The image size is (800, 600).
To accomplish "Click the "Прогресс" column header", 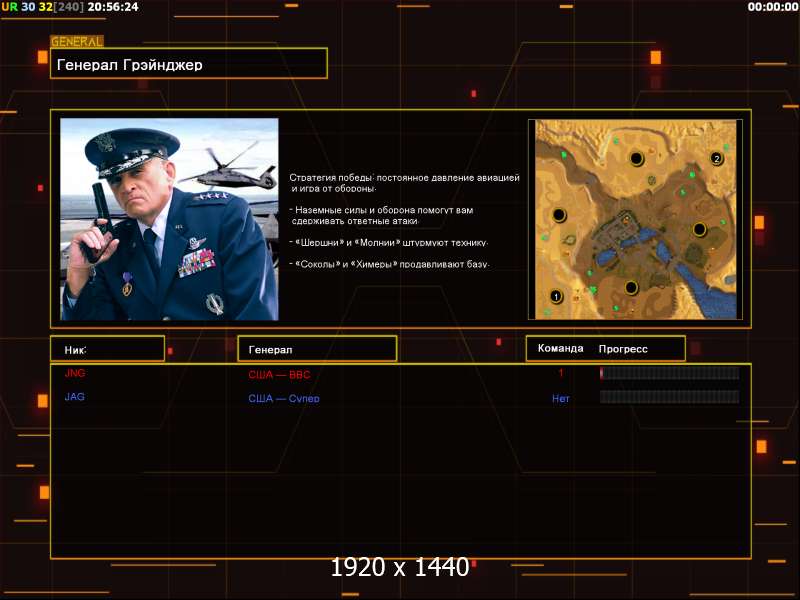I will pyautogui.click(x=623, y=349).
